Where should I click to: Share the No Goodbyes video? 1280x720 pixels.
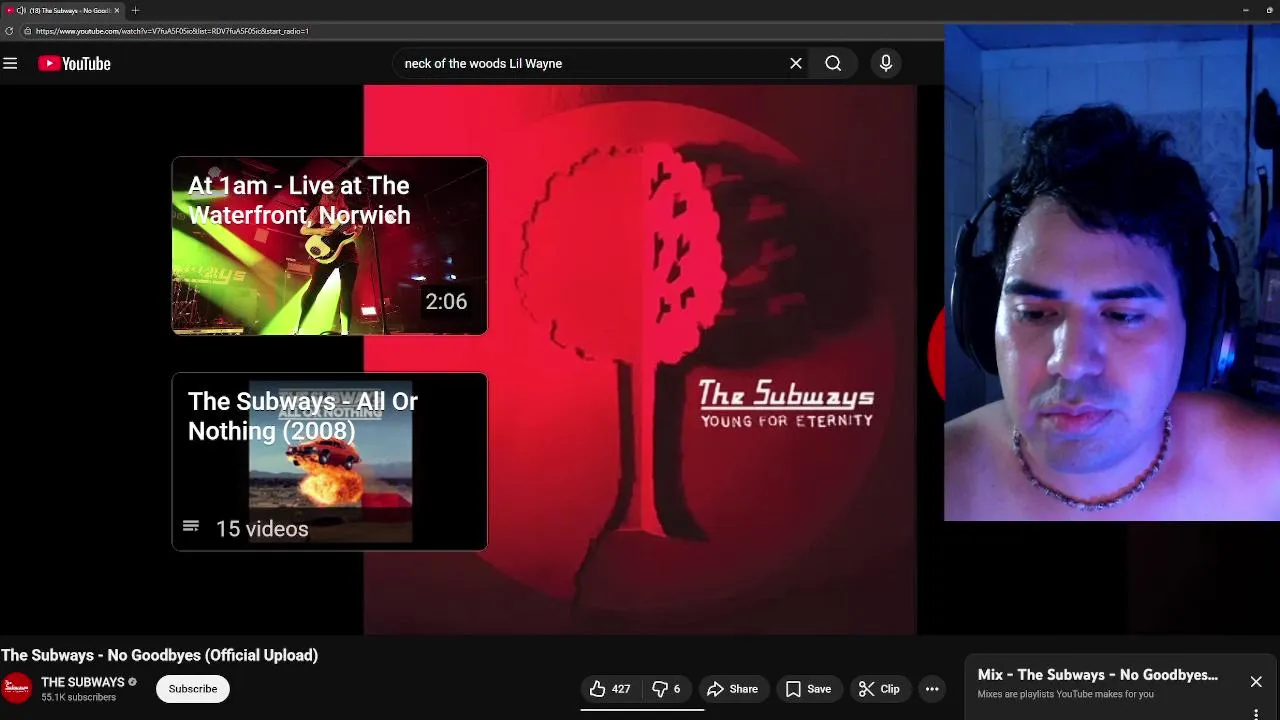point(733,689)
